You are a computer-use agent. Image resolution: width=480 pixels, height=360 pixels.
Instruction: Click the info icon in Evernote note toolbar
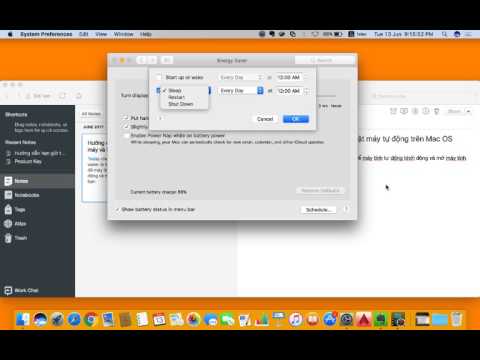426,111
